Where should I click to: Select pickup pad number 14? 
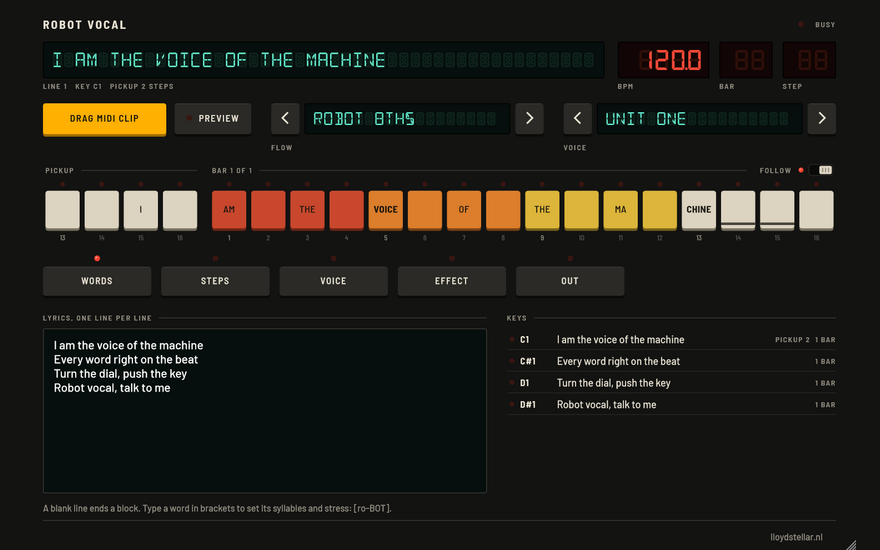pos(102,210)
